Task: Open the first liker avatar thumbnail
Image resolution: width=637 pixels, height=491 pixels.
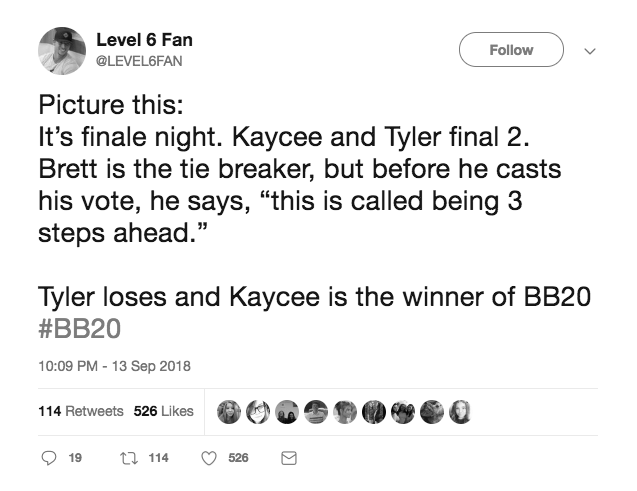Action: tap(229, 412)
